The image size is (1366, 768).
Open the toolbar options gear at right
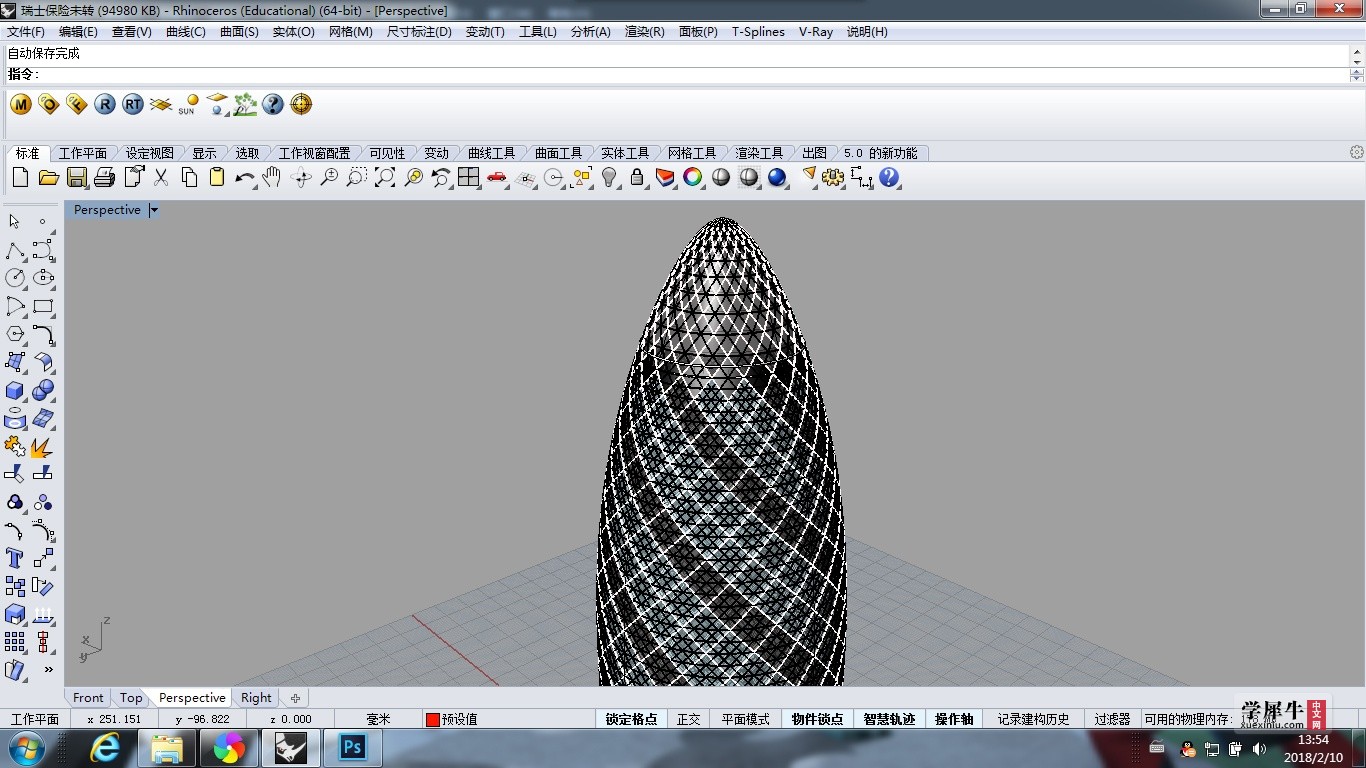pyautogui.click(x=1356, y=153)
